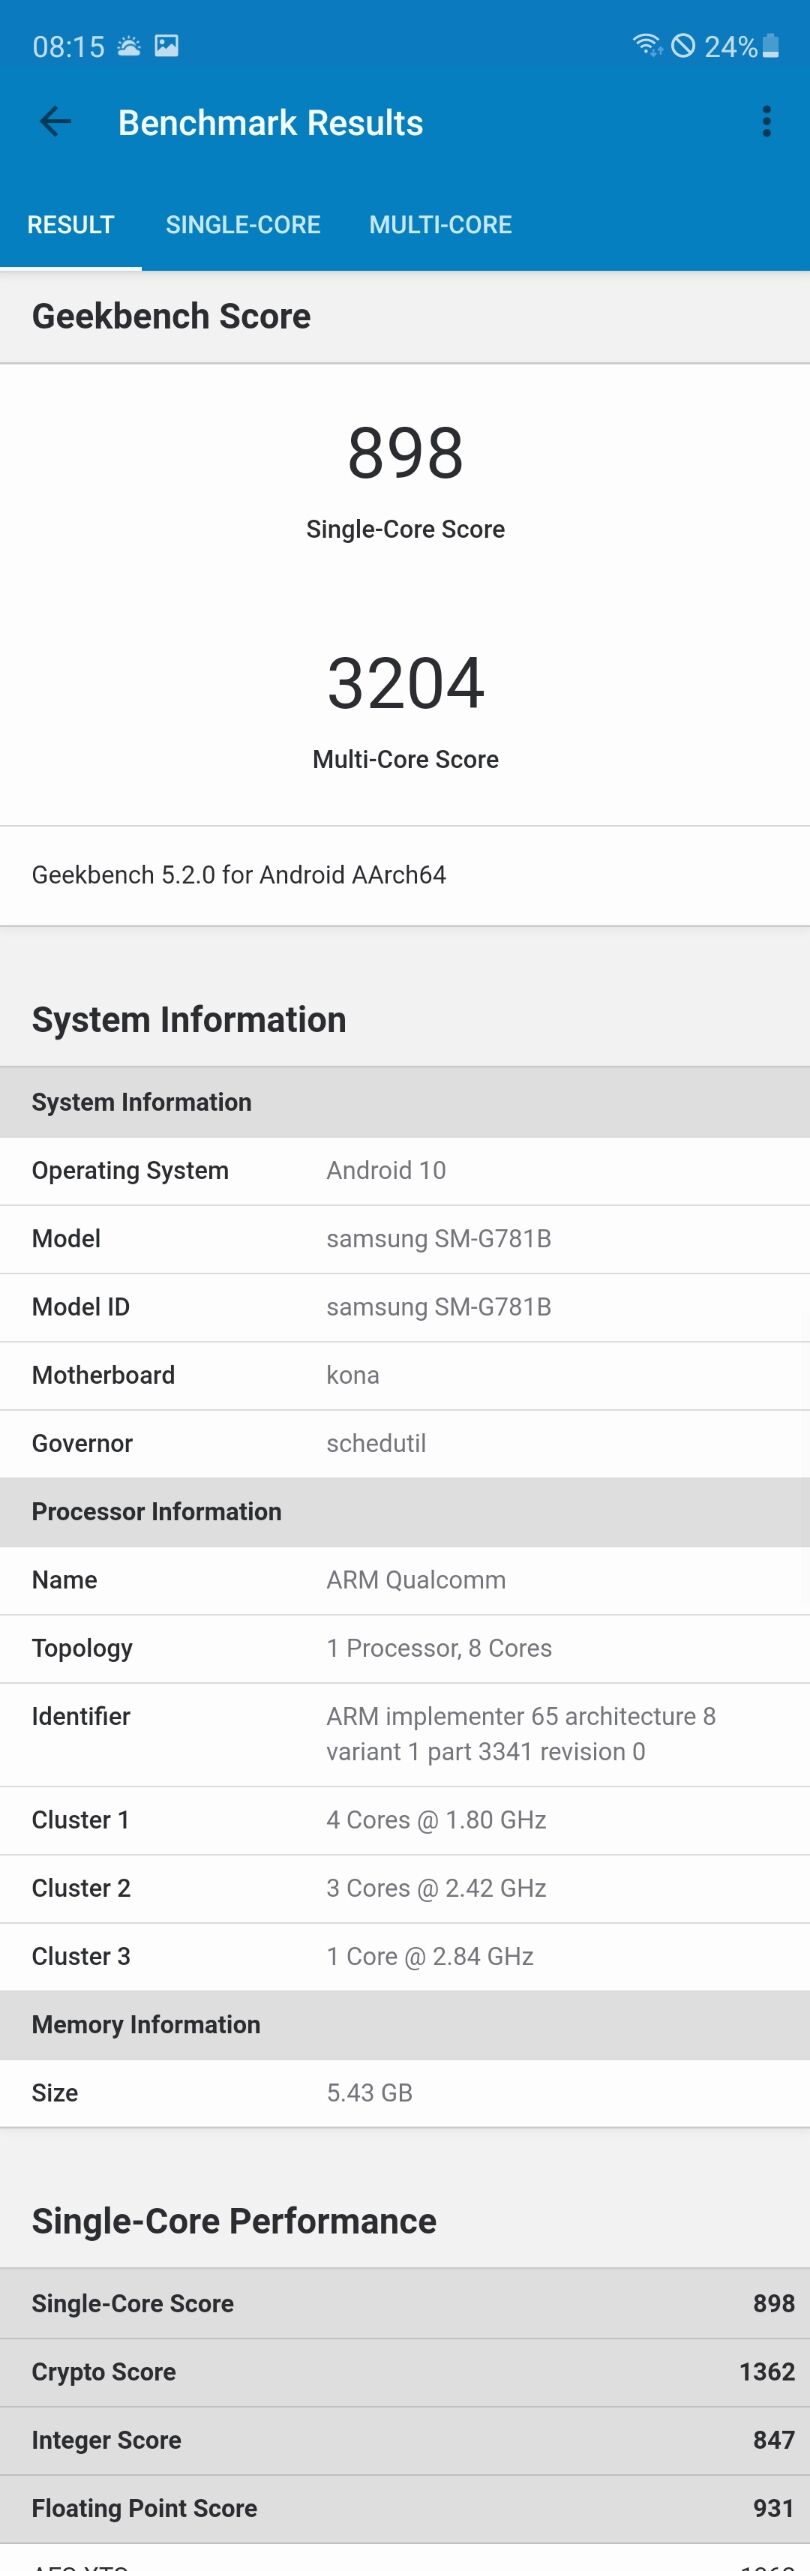Tap the do-not-disturb status icon
The height and width of the screenshot is (2571, 810).
point(683,46)
